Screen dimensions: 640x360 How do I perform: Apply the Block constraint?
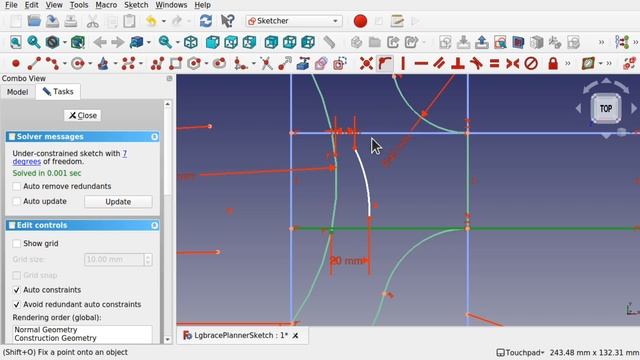click(x=531, y=63)
